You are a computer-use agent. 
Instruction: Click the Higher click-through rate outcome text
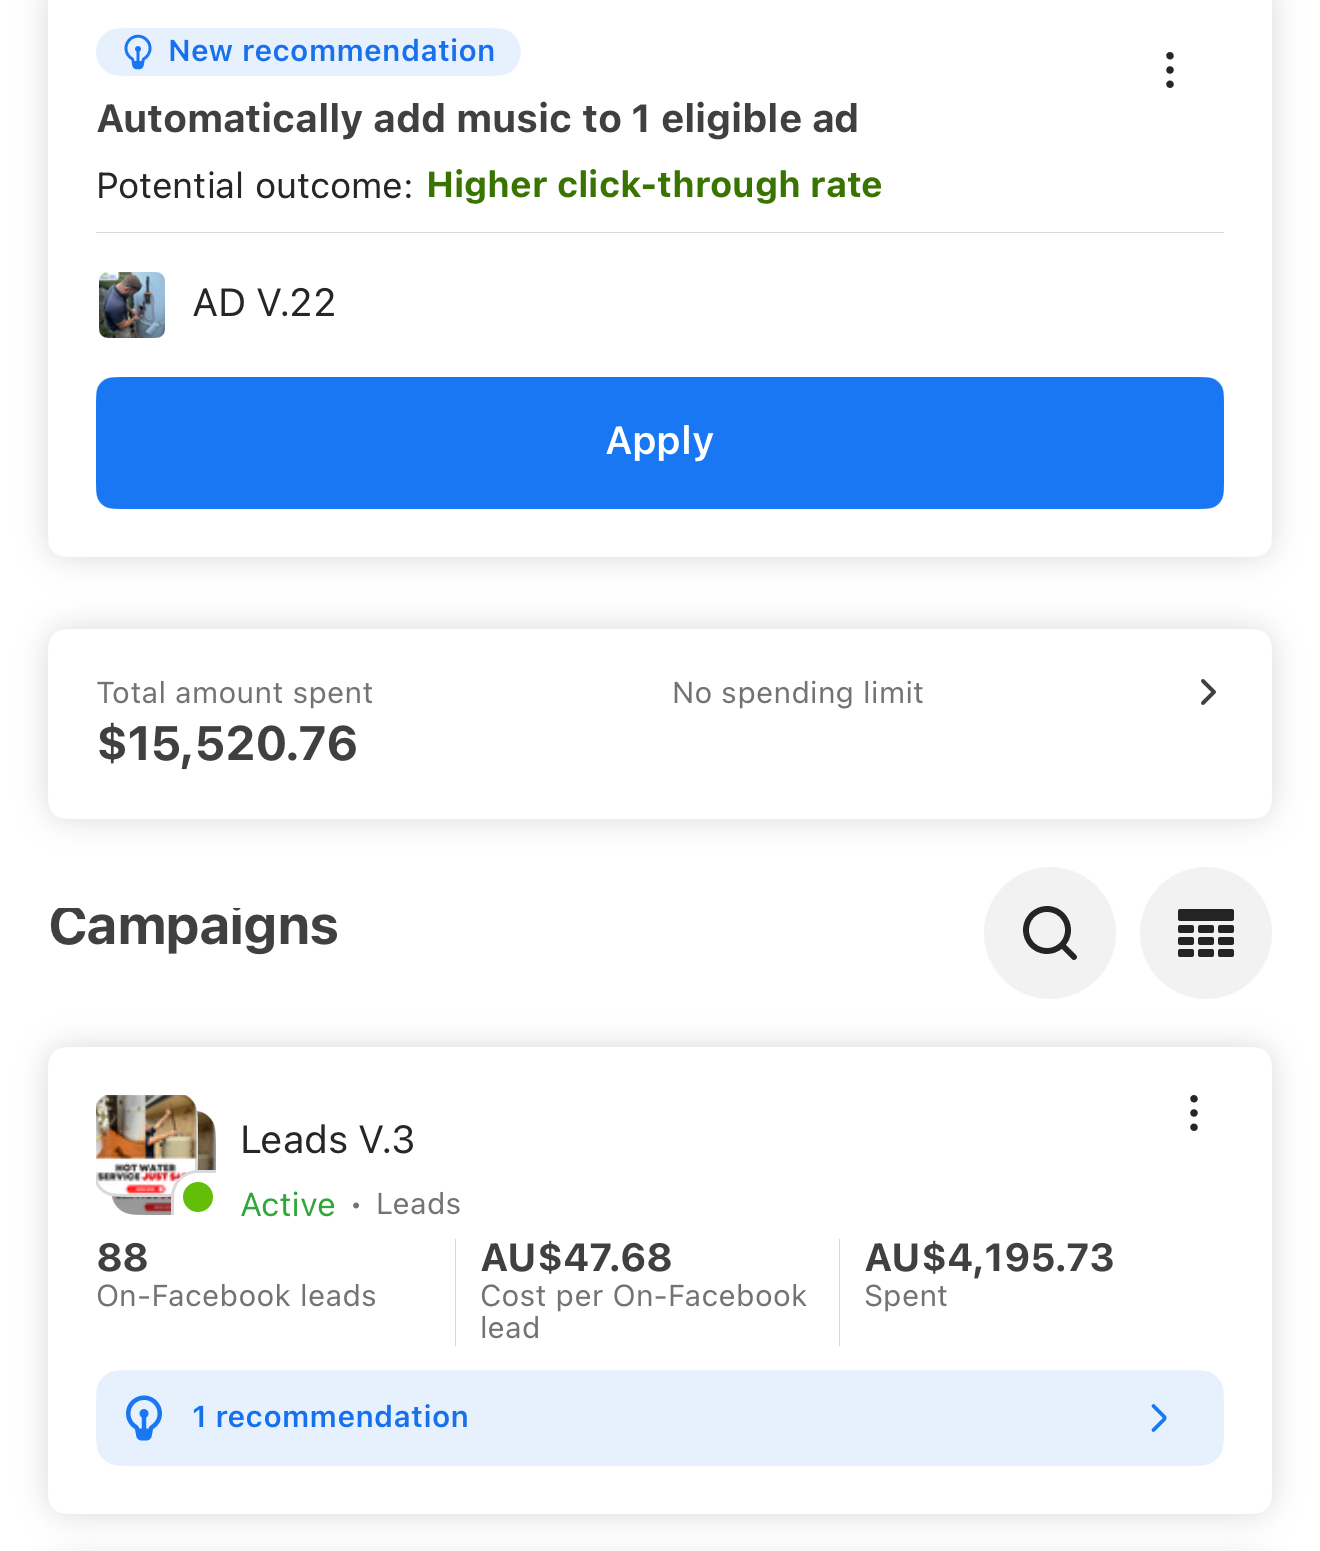coord(654,185)
